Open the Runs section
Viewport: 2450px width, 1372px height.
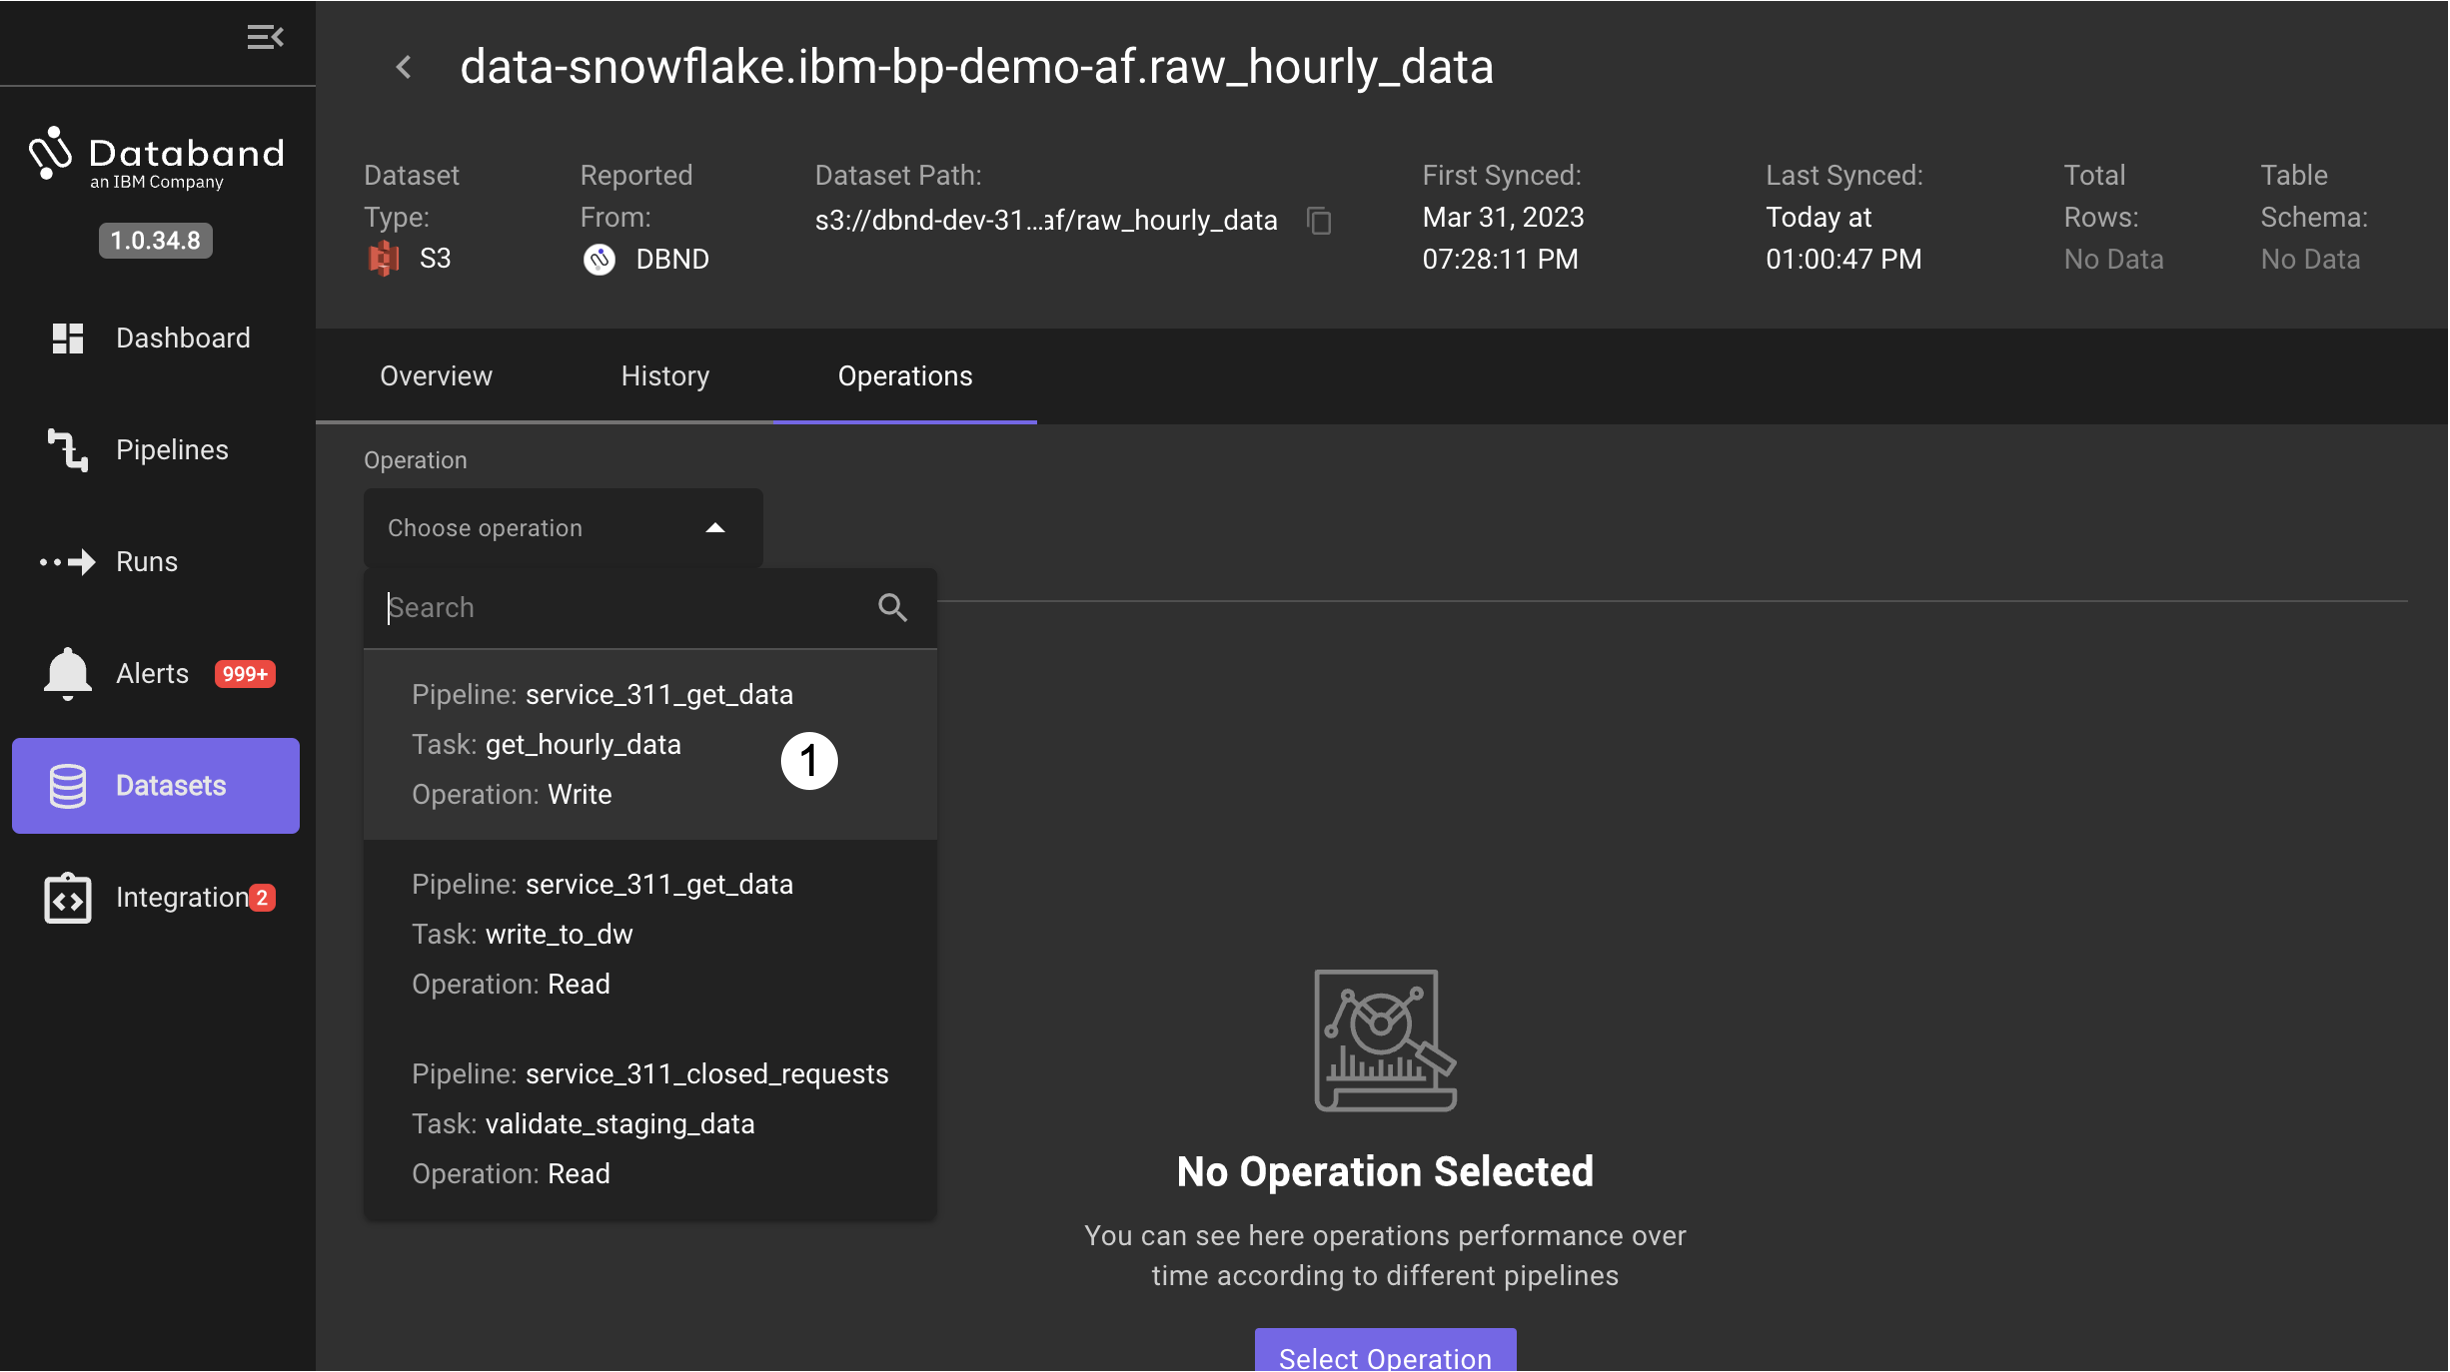pyautogui.click(x=146, y=561)
